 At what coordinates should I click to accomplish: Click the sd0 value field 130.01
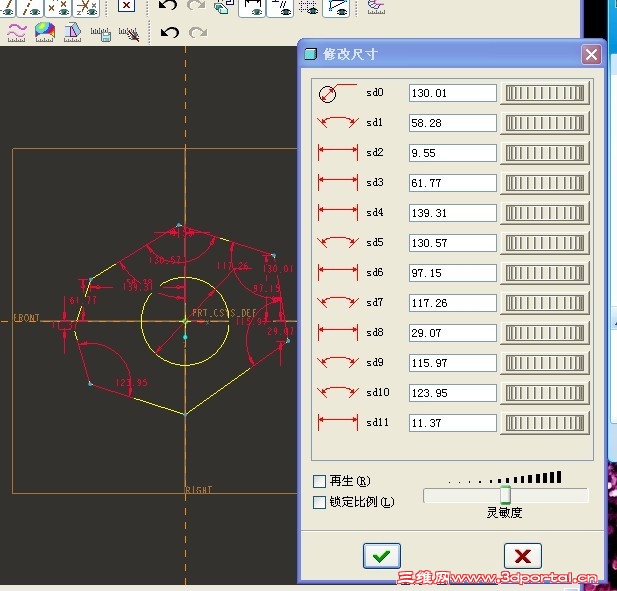coord(453,93)
